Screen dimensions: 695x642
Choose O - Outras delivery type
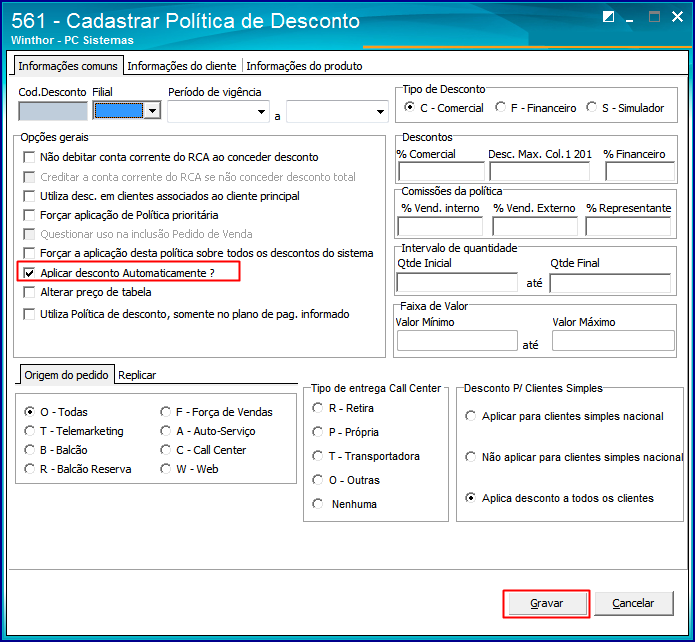317,480
